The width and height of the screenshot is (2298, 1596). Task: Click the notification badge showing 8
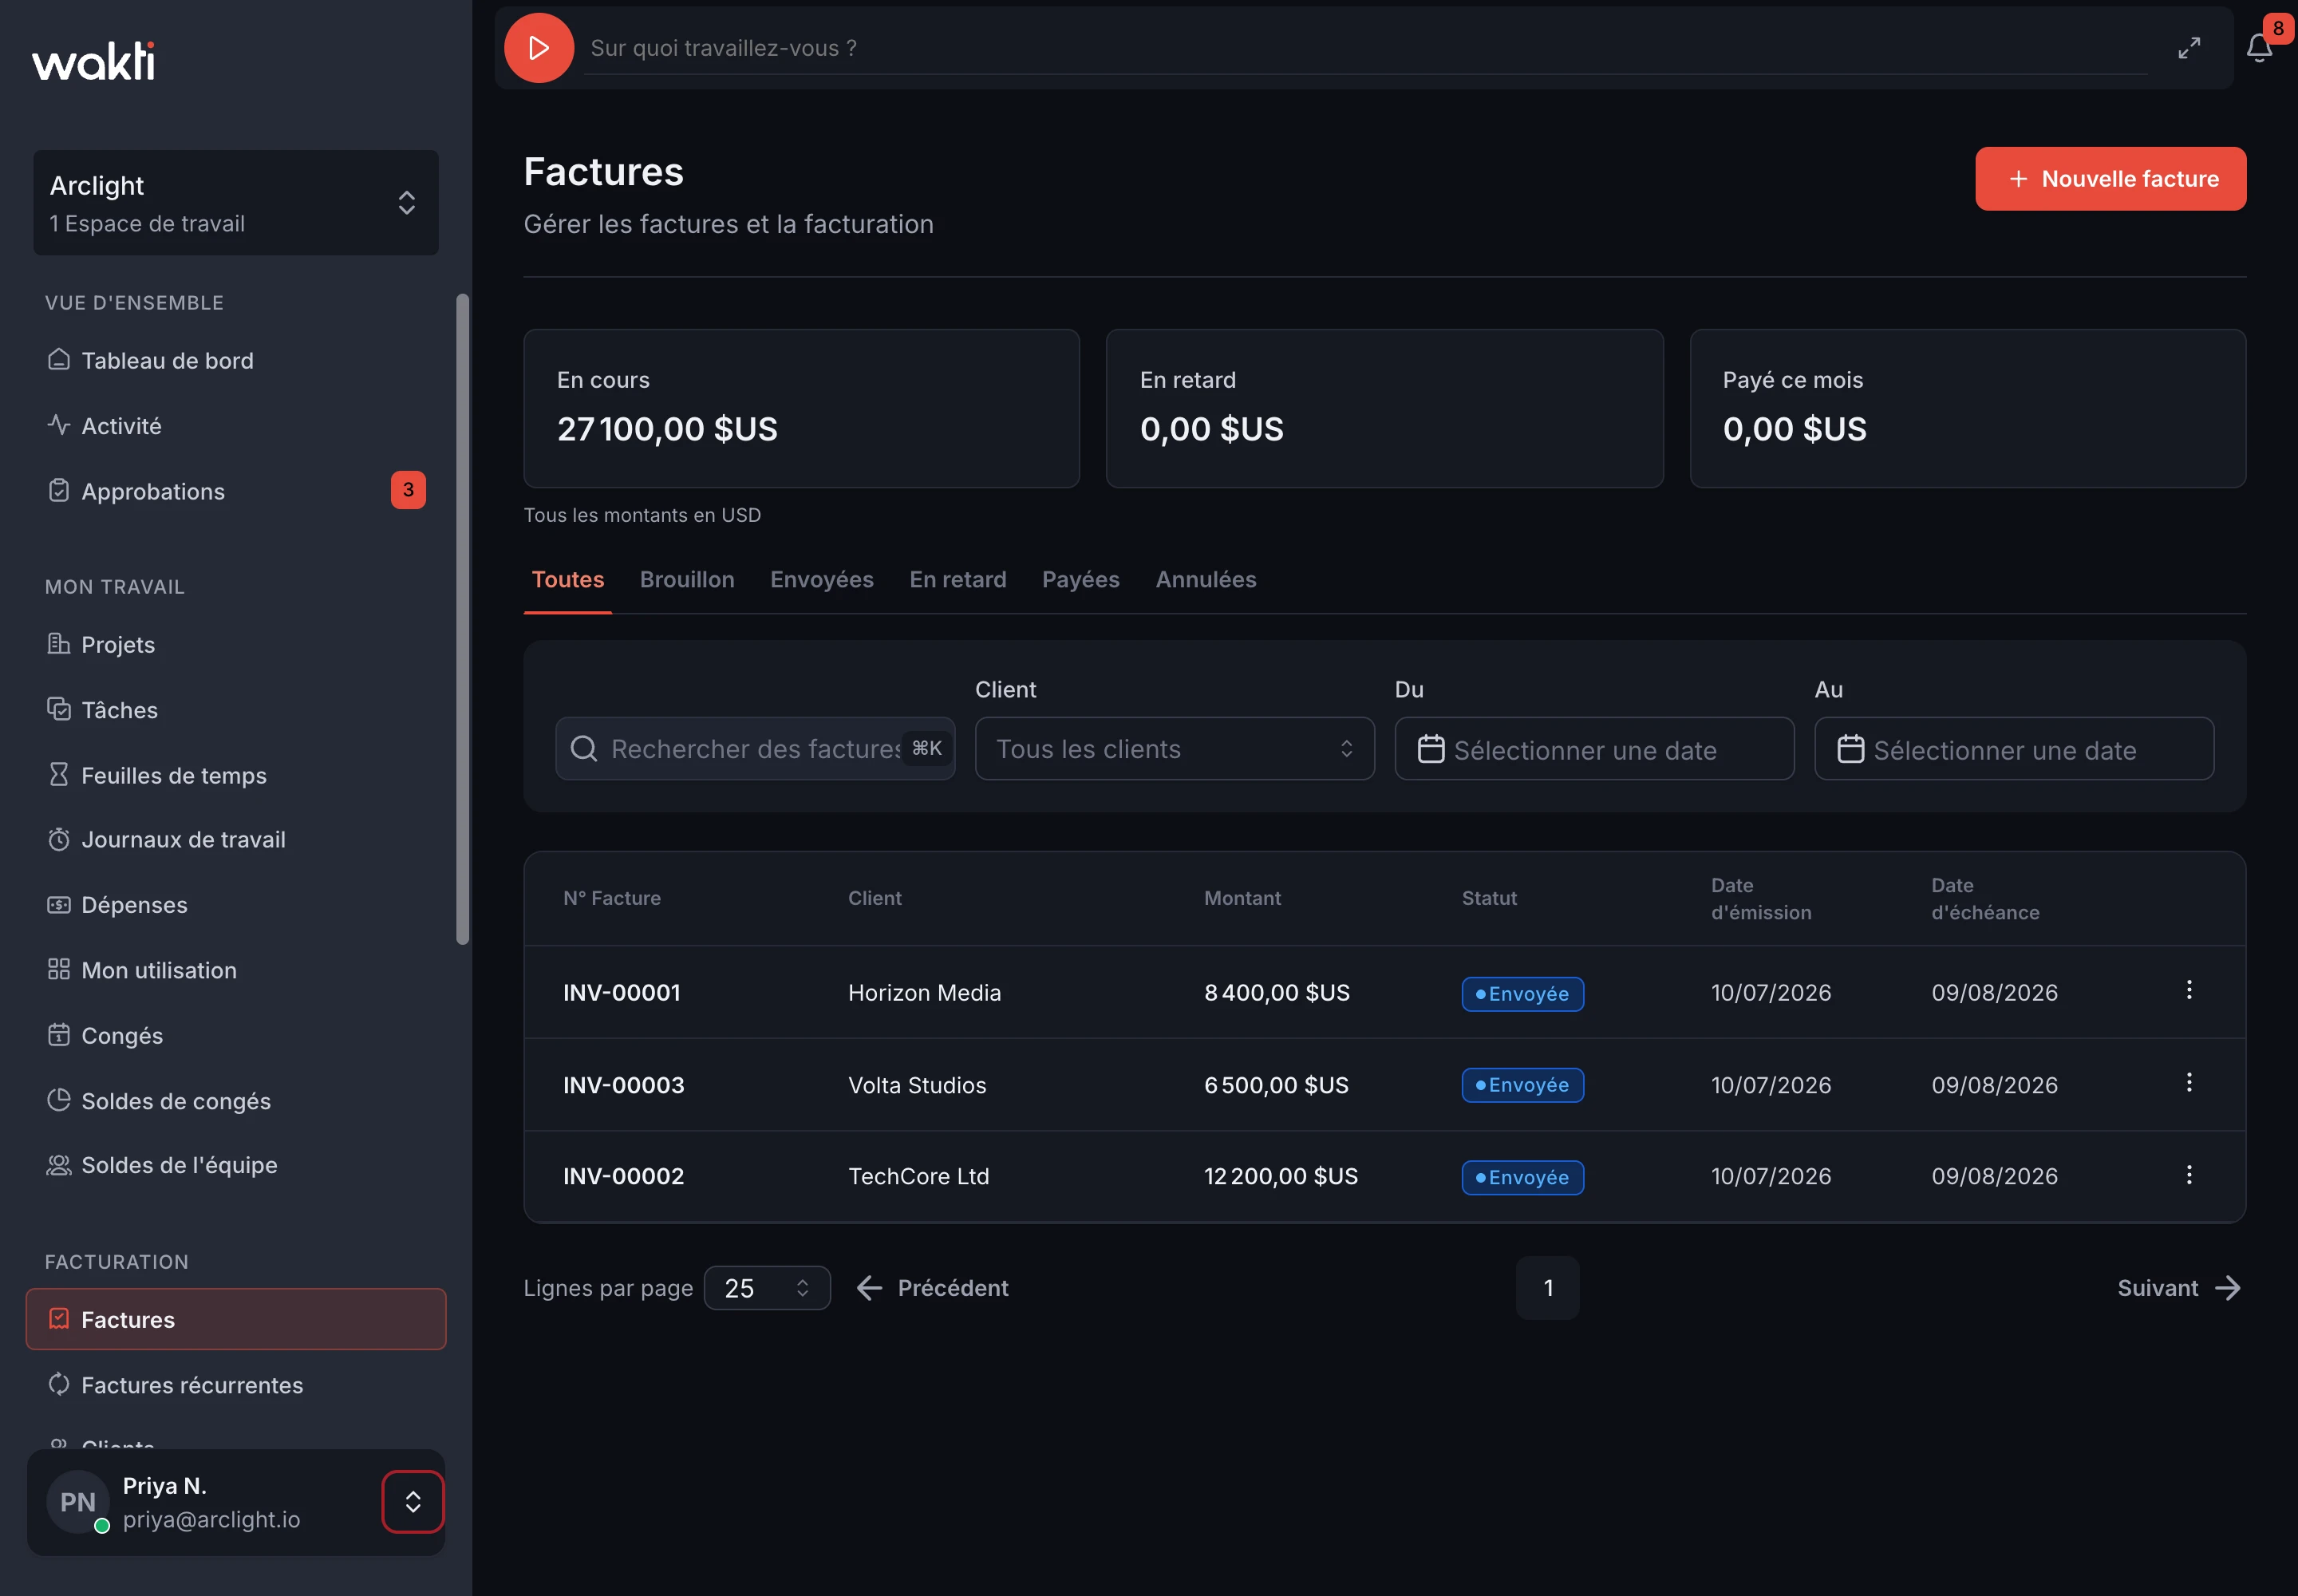point(2278,28)
